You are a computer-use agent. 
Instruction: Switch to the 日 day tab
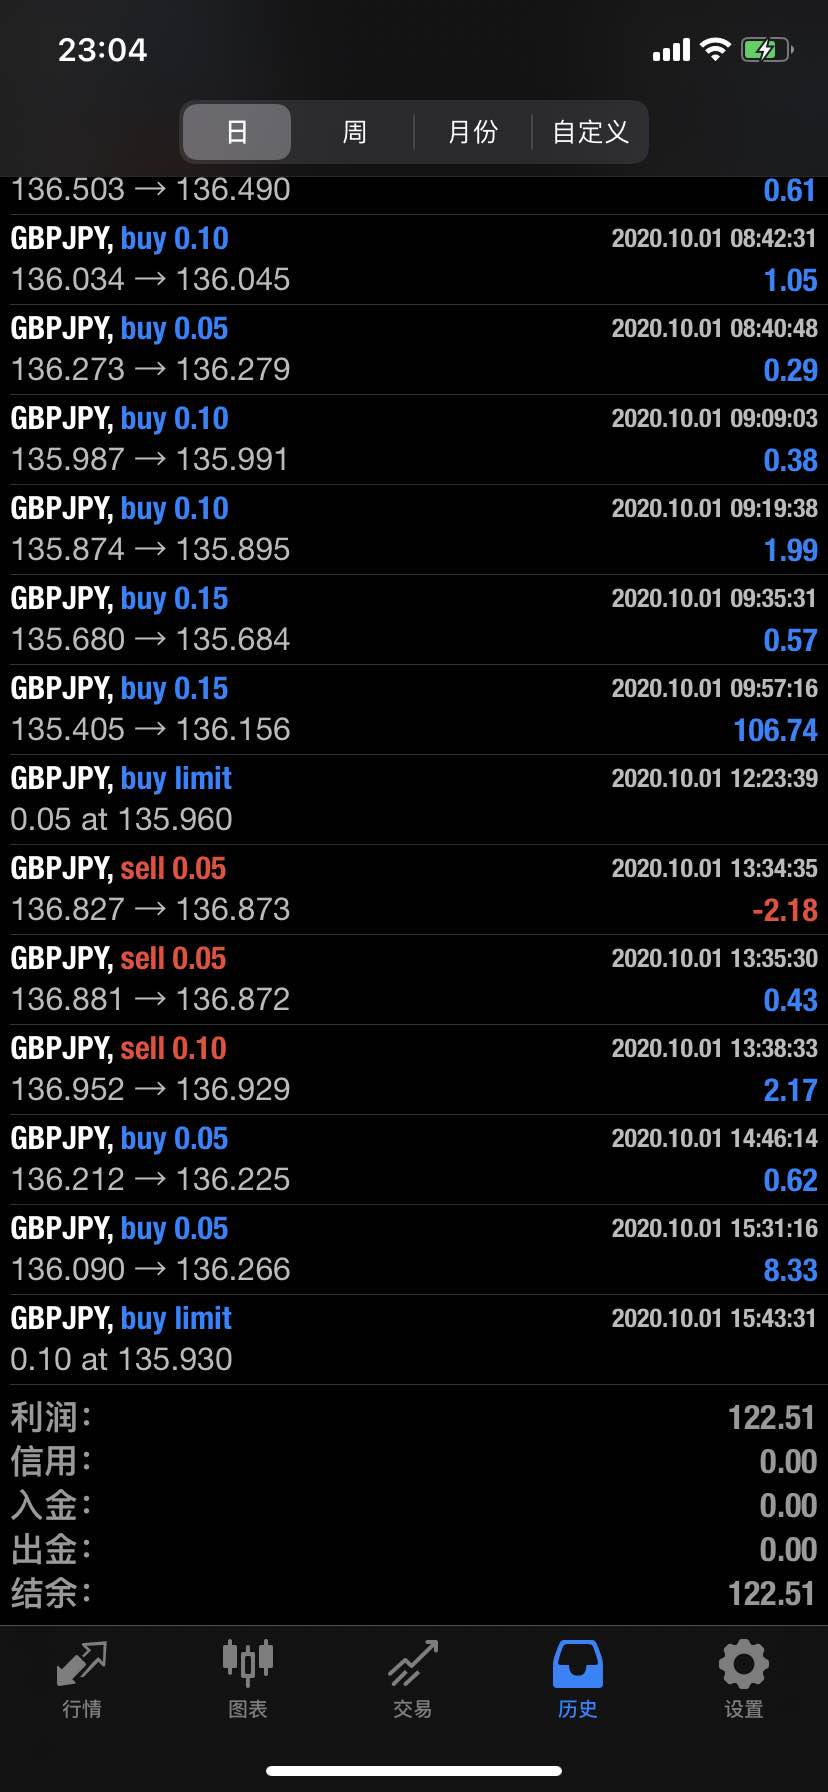(237, 132)
